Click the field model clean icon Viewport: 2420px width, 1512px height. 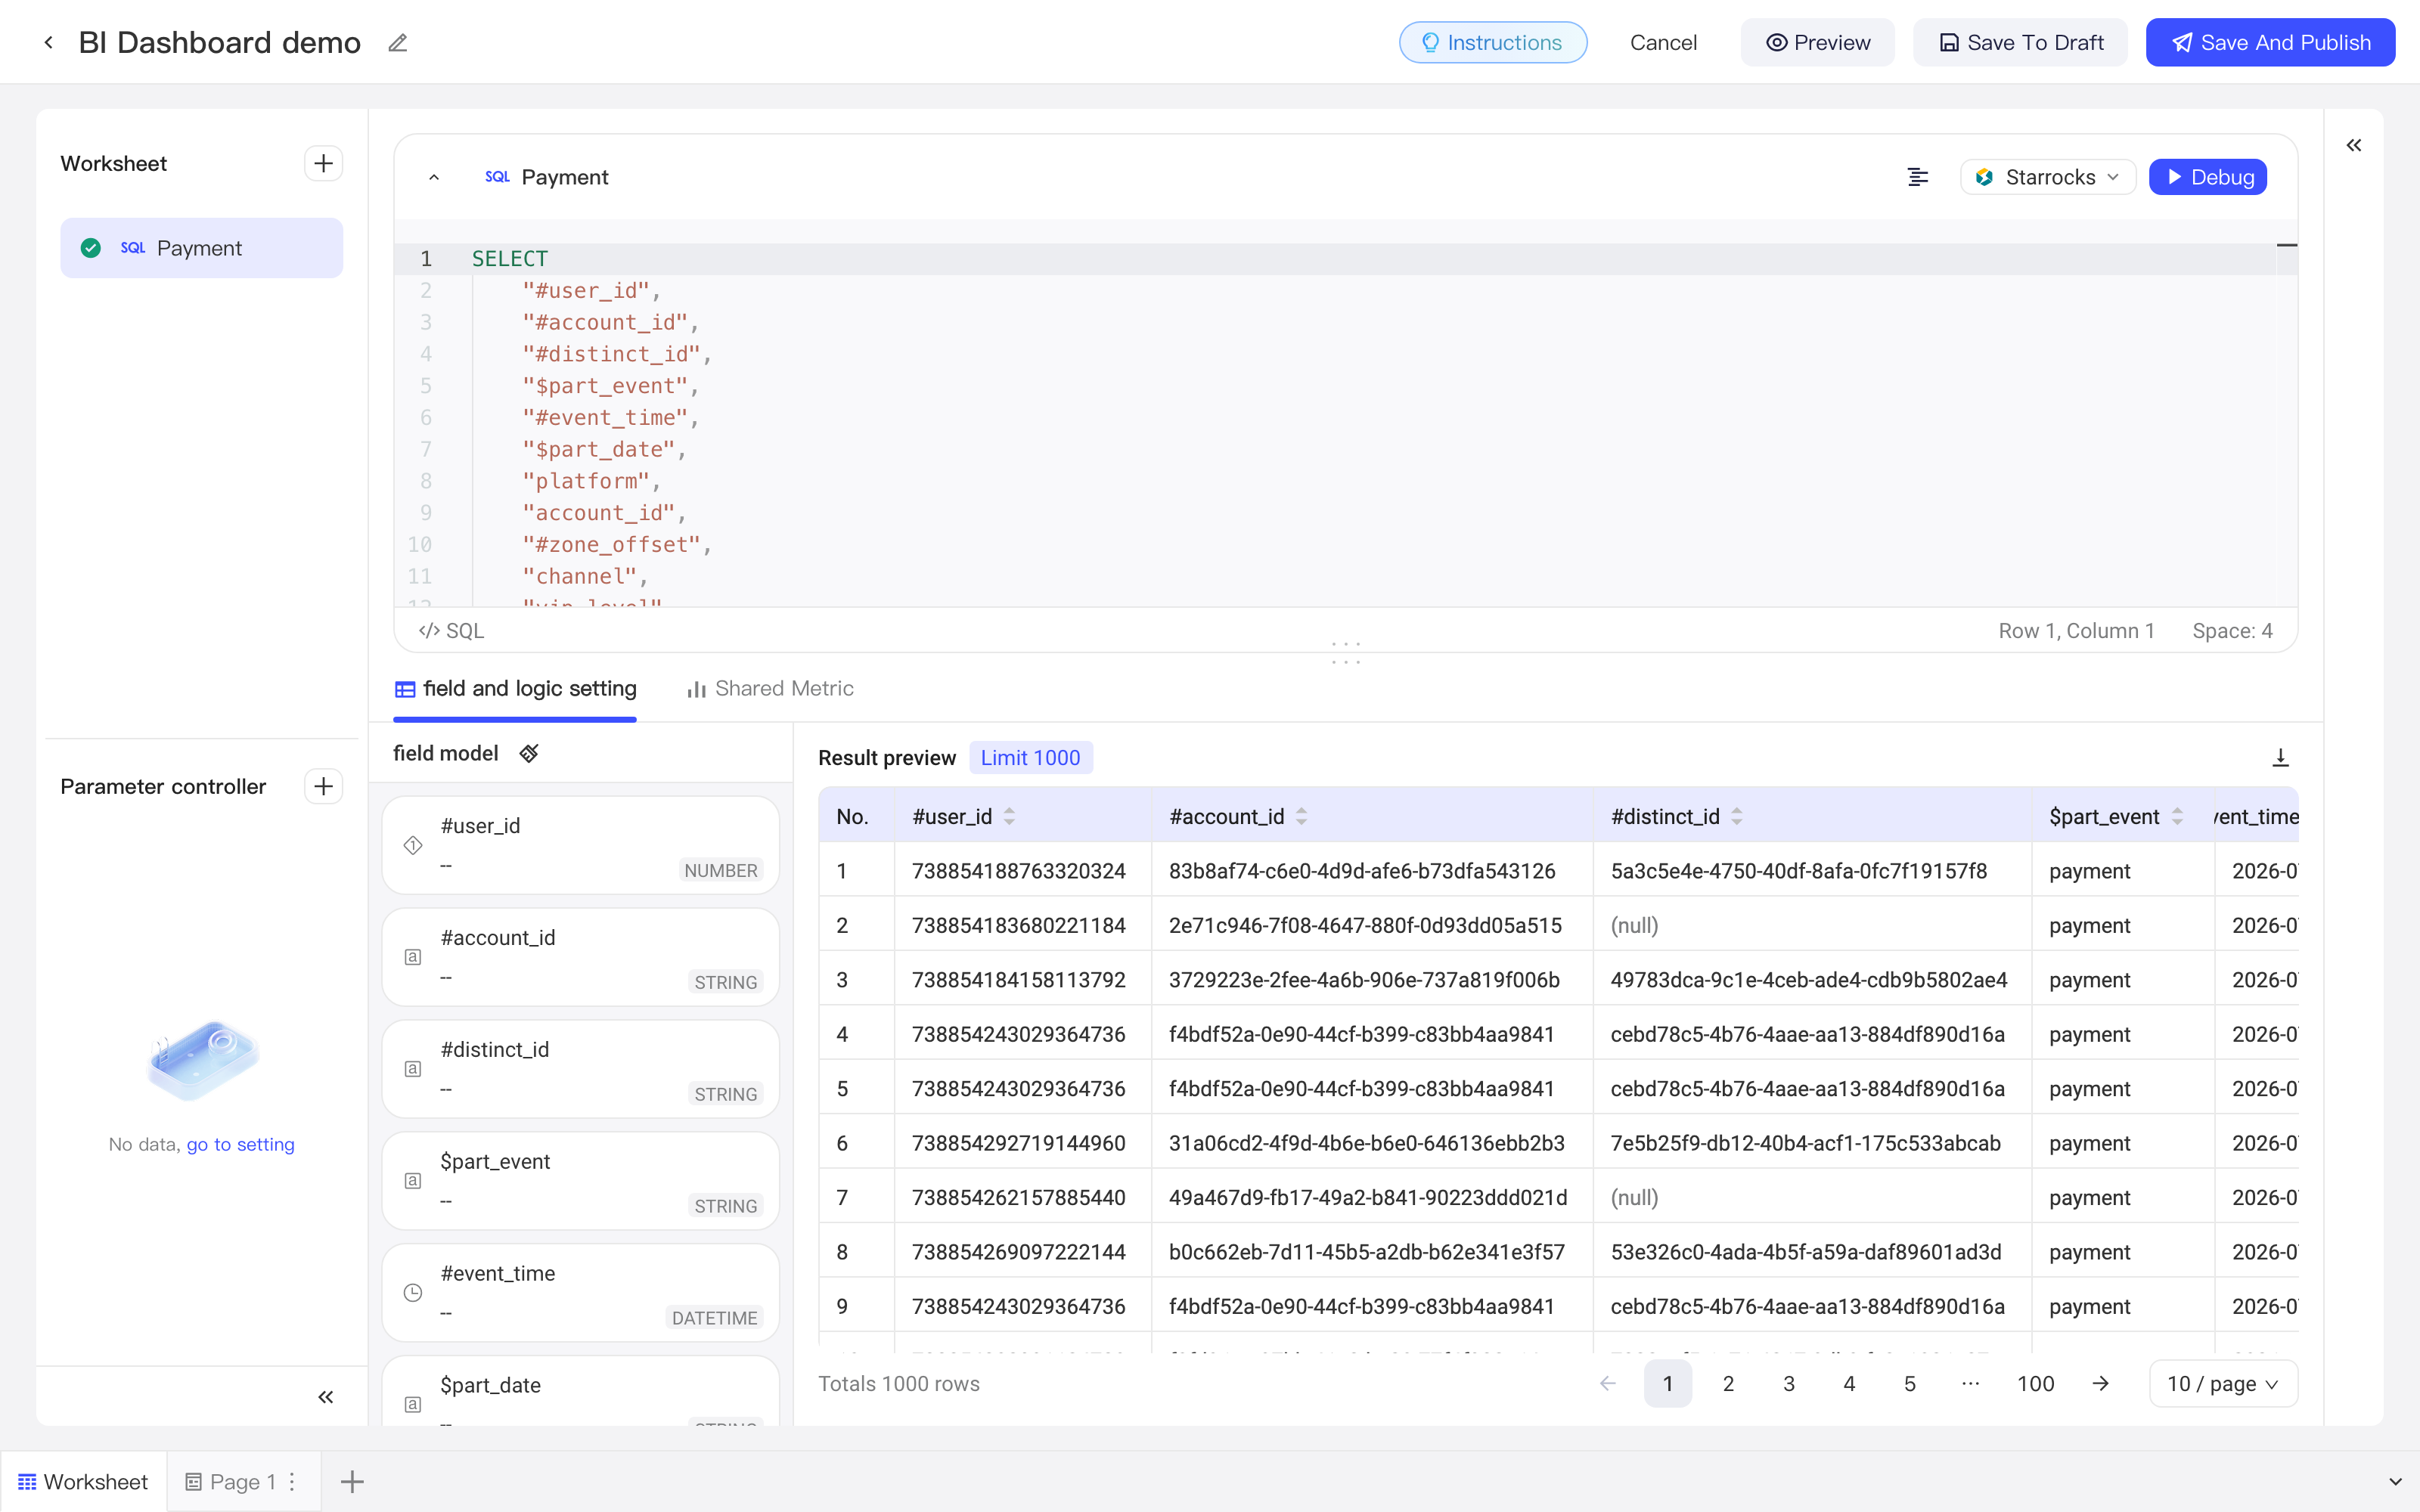point(529,754)
